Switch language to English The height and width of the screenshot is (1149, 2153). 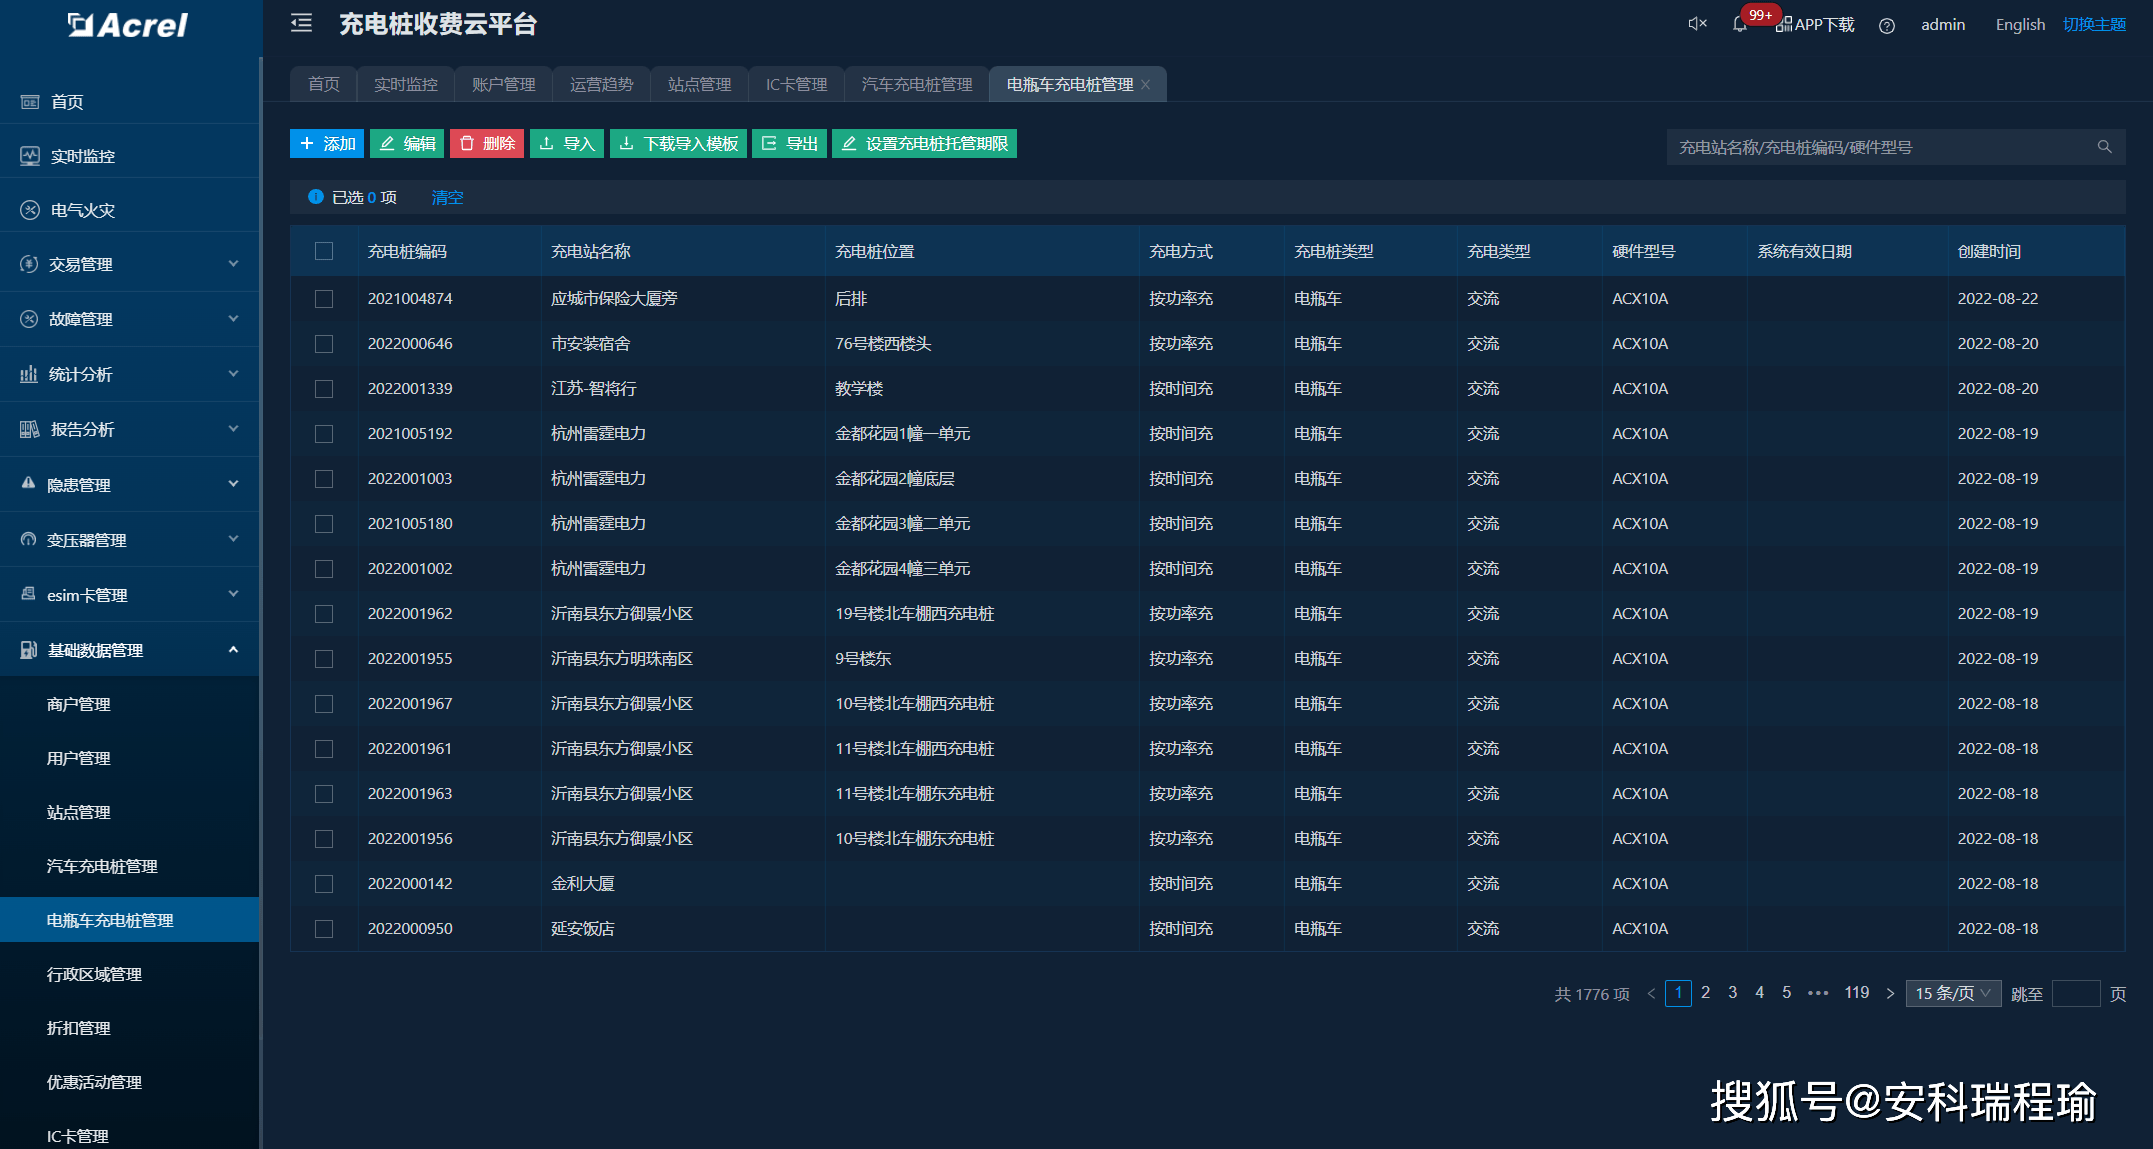(2020, 25)
